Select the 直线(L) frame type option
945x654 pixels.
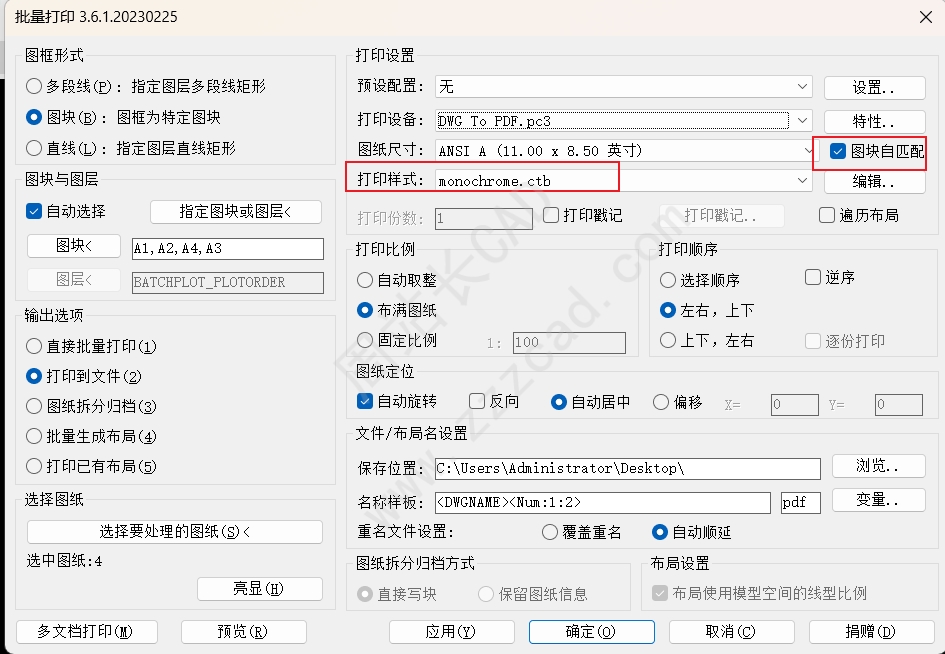click(x=35, y=148)
